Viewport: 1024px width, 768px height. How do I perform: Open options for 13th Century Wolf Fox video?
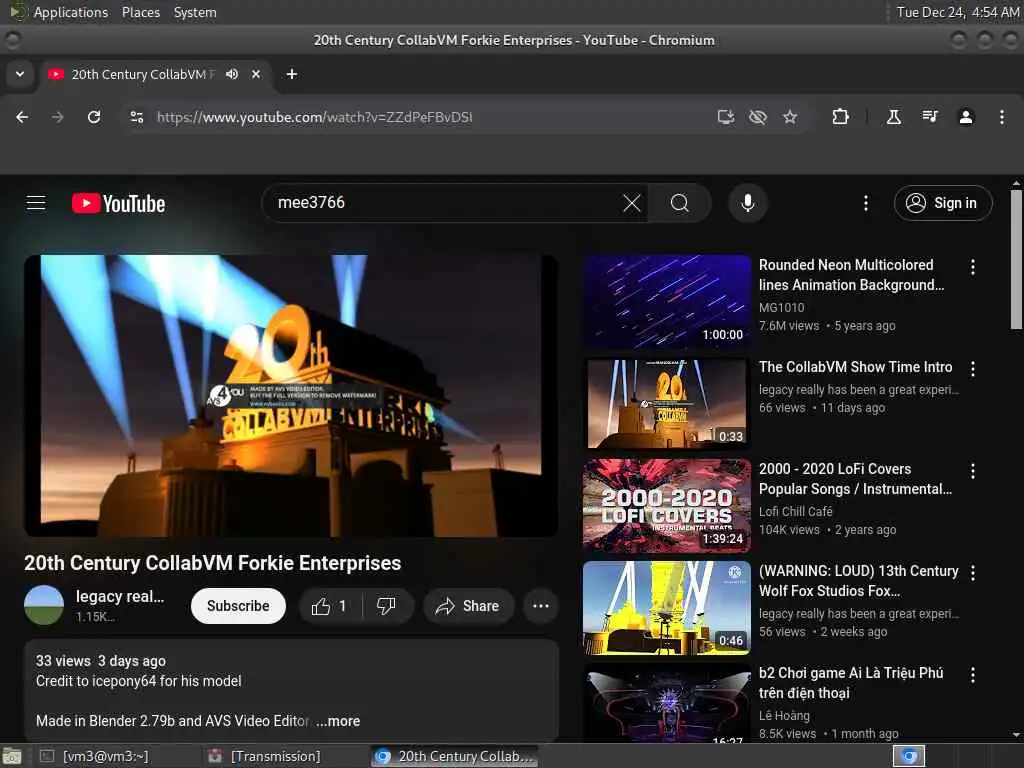[973, 573]
